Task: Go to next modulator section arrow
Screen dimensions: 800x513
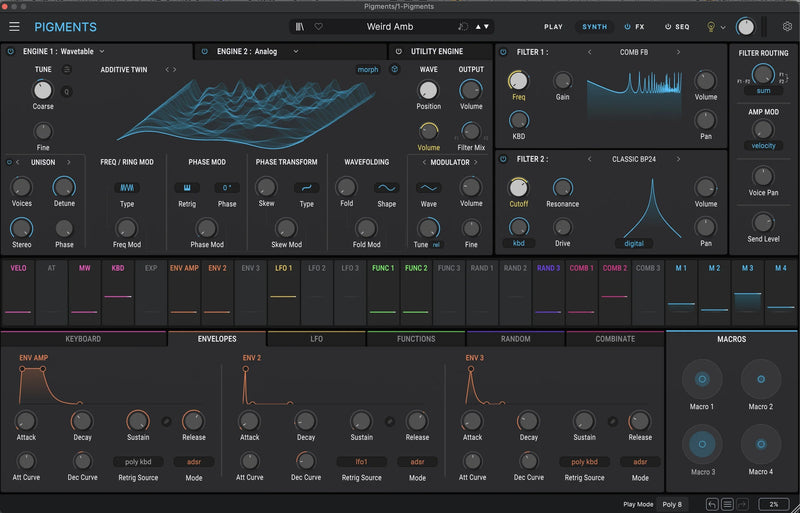Action: (x=476, y=162)
